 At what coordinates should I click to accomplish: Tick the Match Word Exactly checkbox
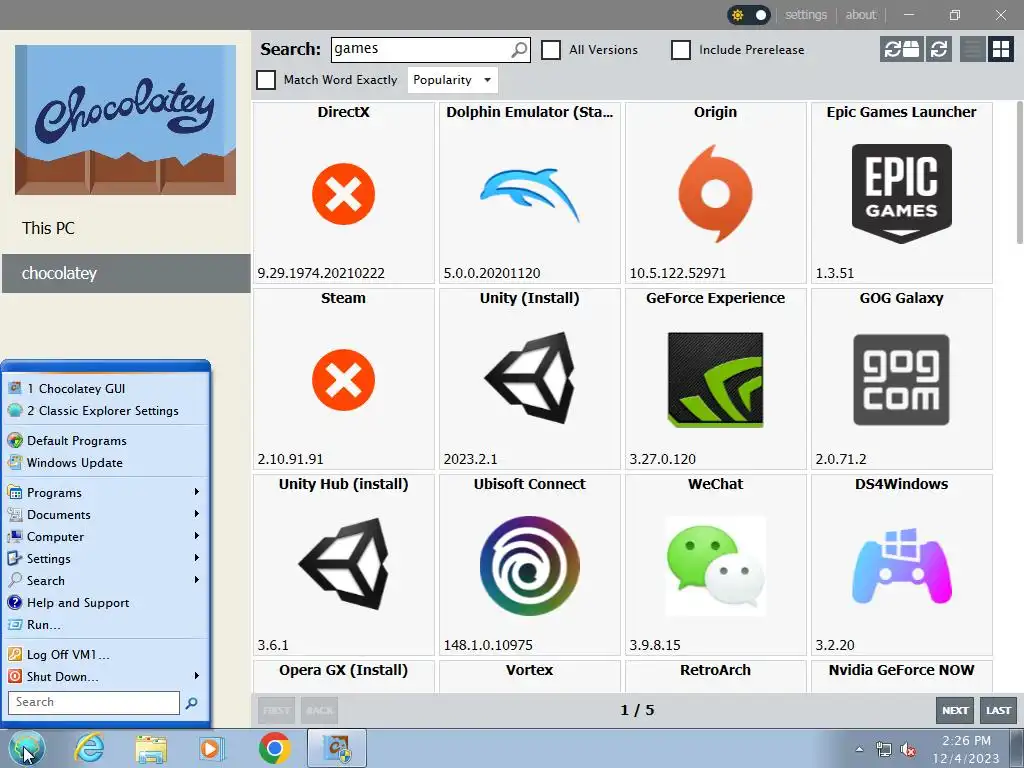(266, 80)
